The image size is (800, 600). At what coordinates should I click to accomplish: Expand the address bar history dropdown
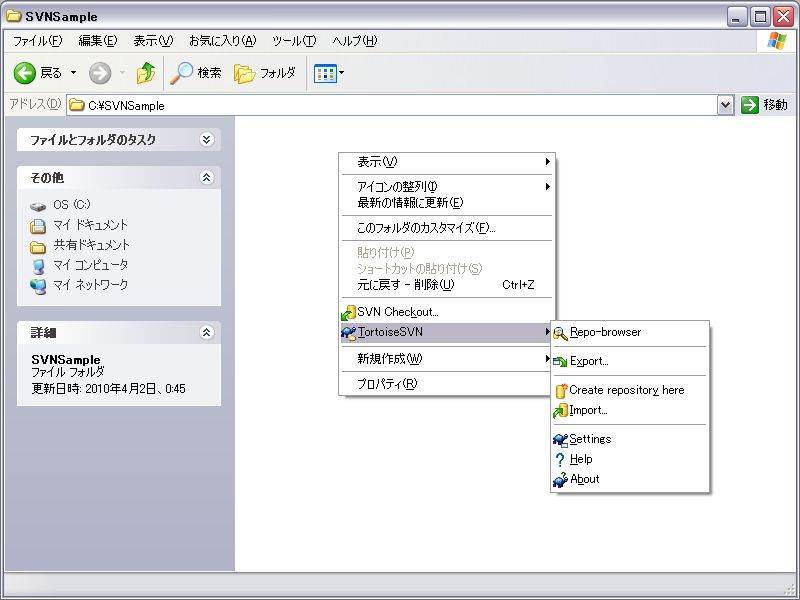tap(725, 103)
